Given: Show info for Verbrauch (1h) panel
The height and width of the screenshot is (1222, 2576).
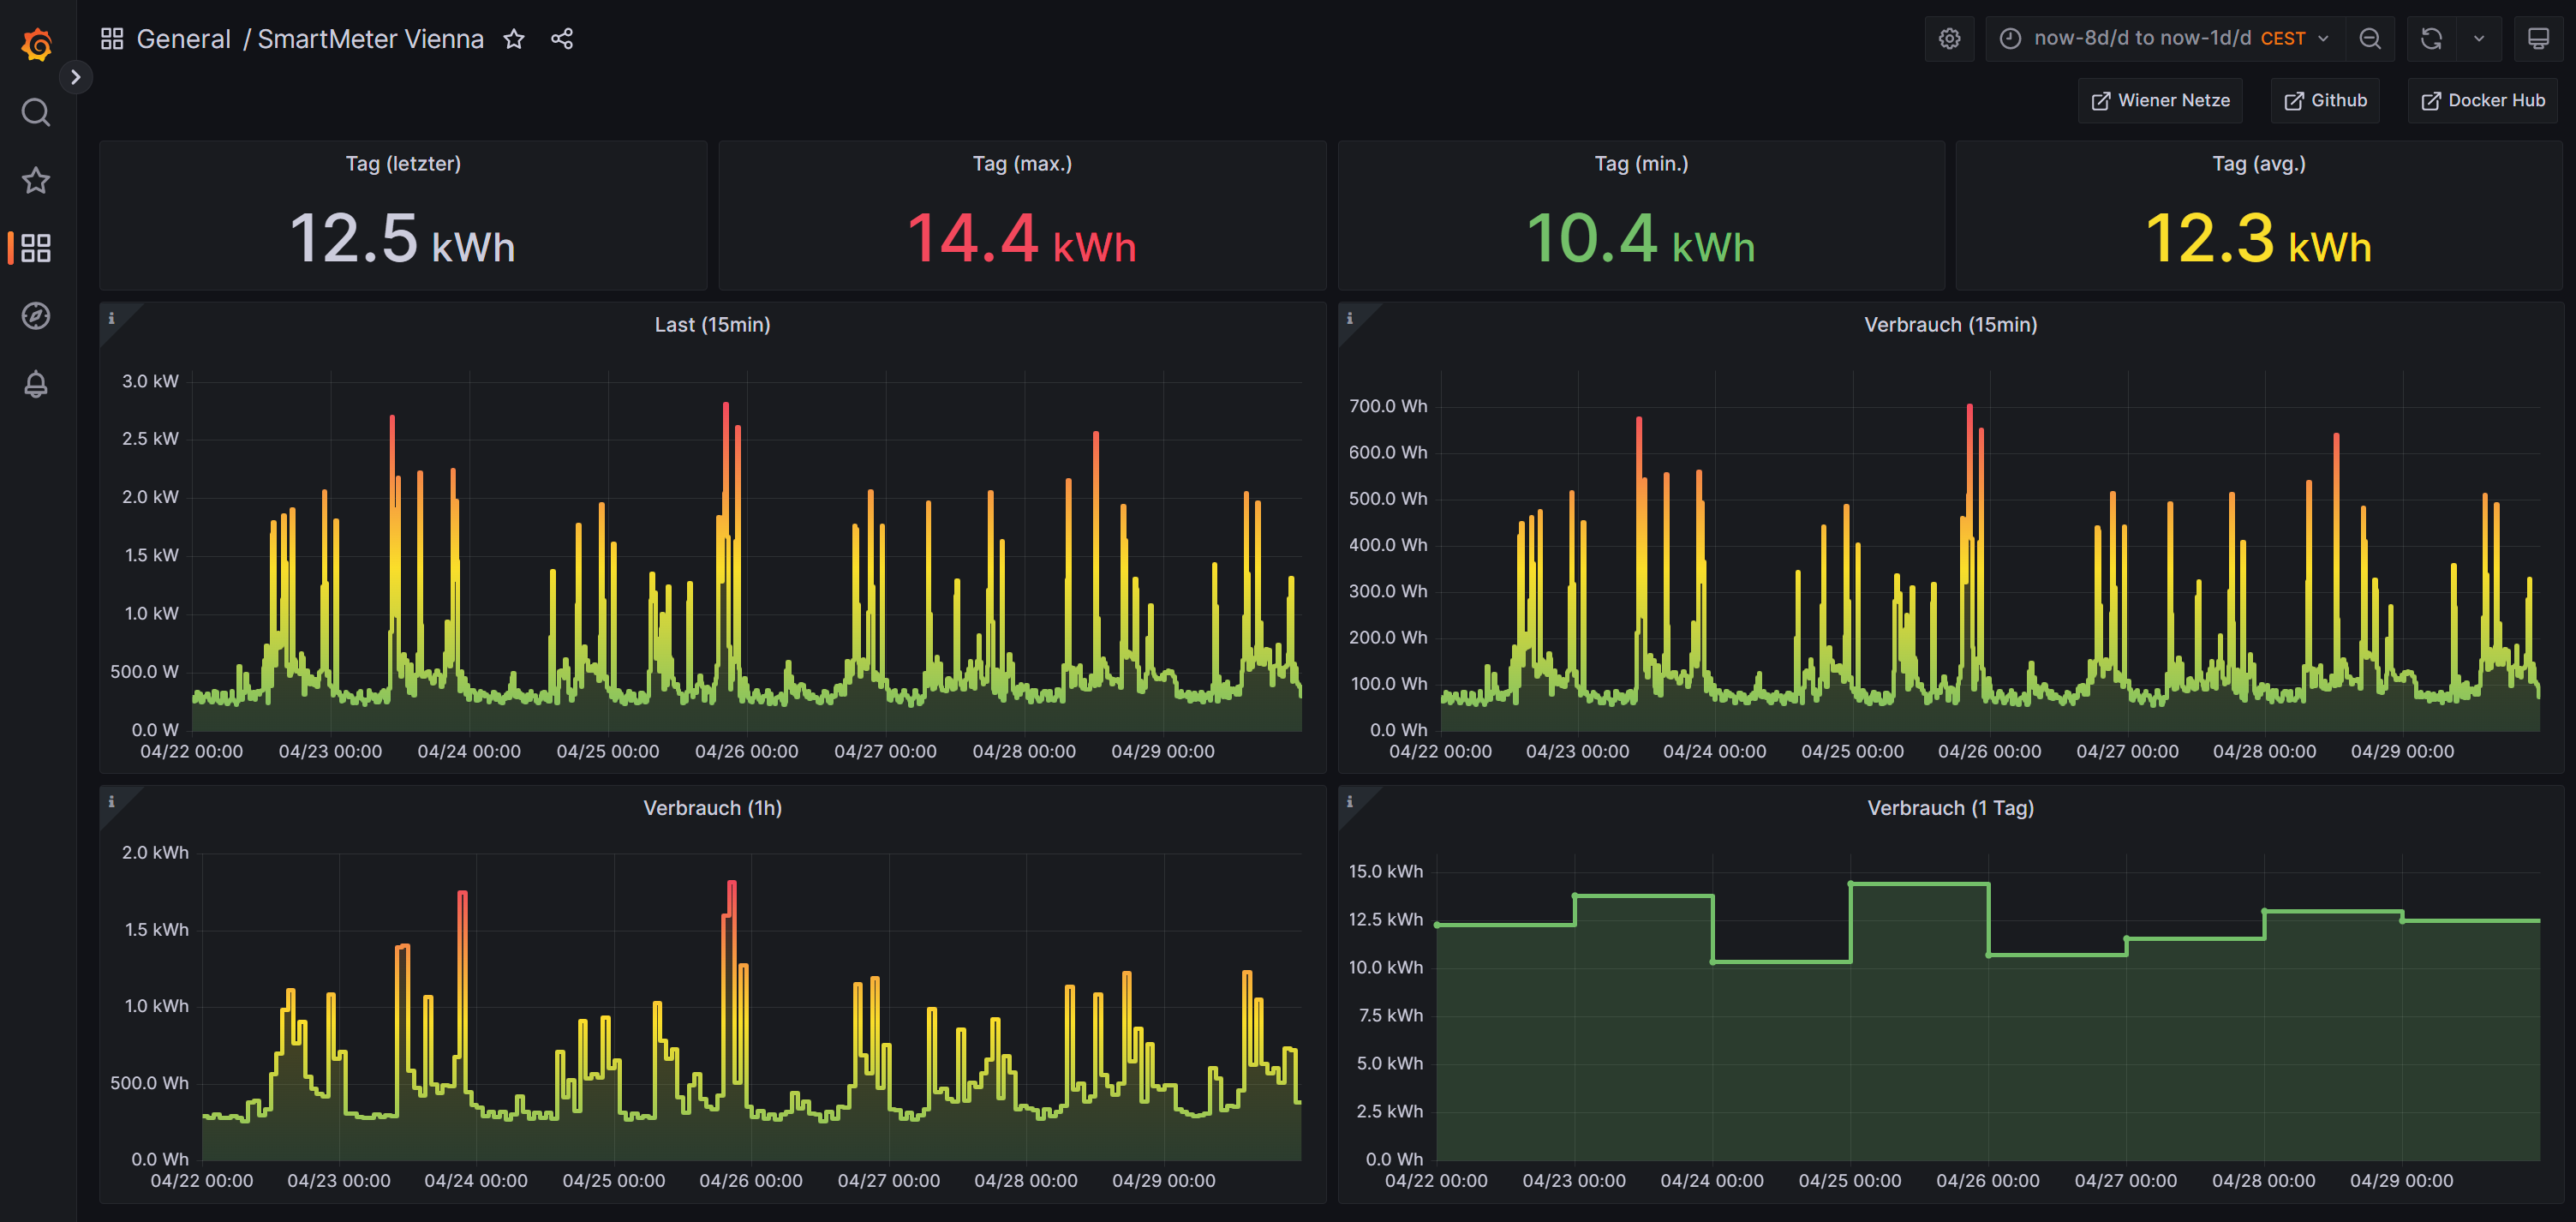Looking at the screenshot, I should pos(112,802).
